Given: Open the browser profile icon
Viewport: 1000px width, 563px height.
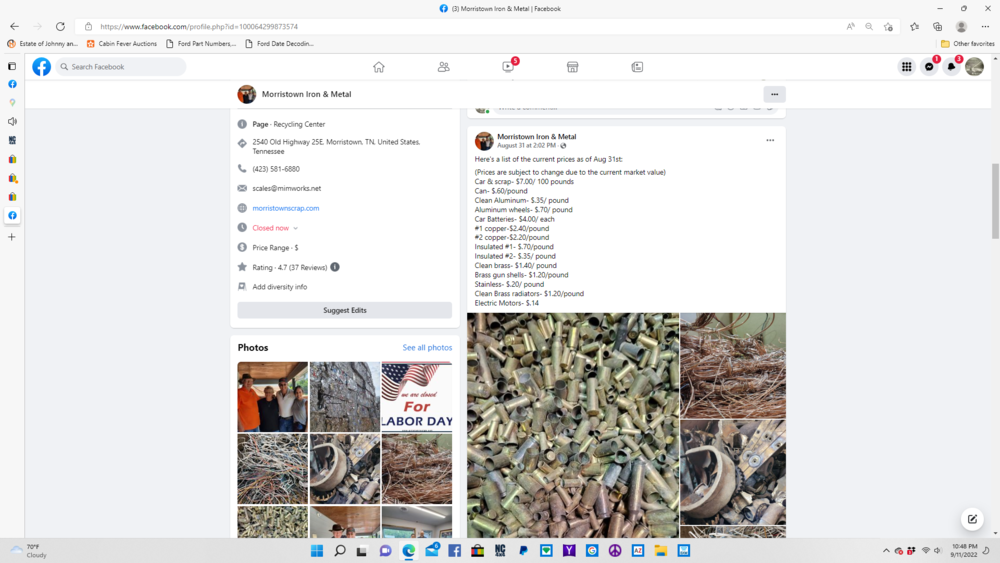Looking at the screenshot, I should click(961, 27).
